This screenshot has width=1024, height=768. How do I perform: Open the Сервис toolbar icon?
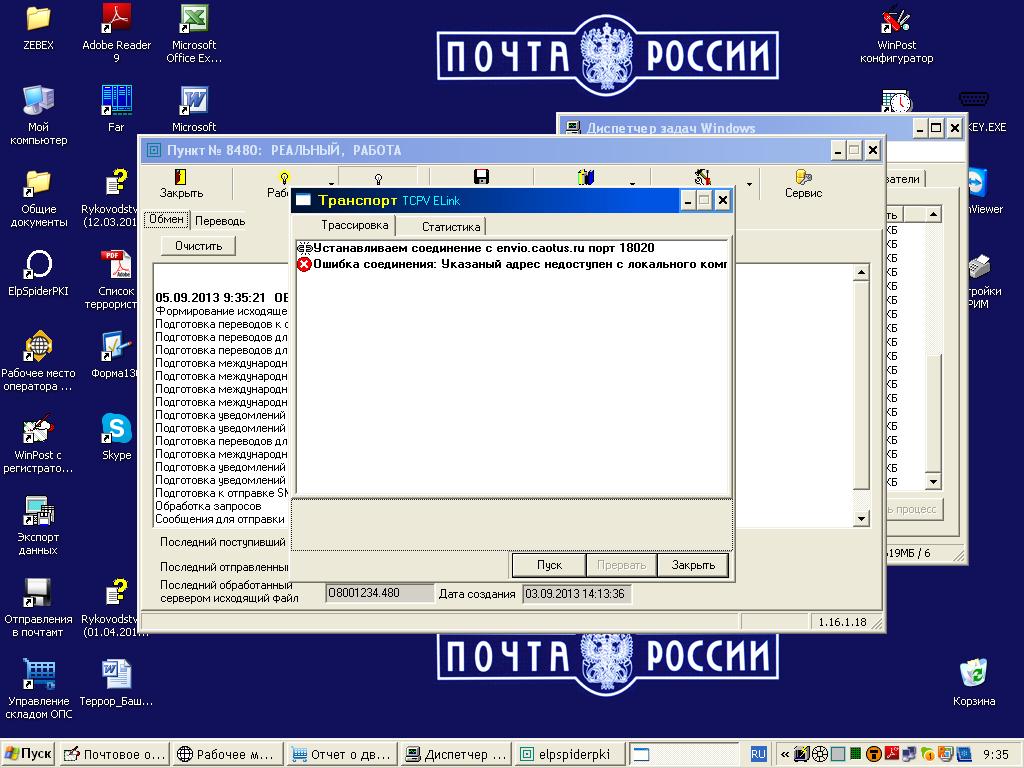pyautogui.click(x=803, y=177)
